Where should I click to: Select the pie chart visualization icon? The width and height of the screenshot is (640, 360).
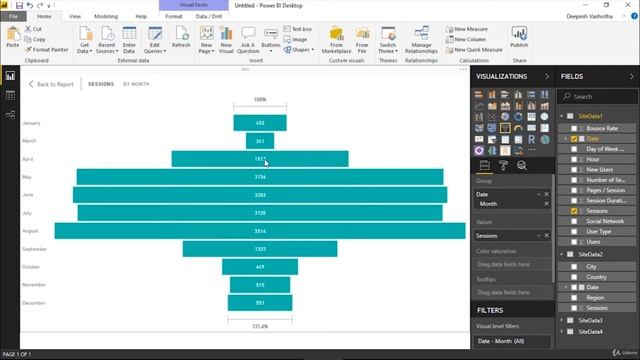[x=505, y=117]
